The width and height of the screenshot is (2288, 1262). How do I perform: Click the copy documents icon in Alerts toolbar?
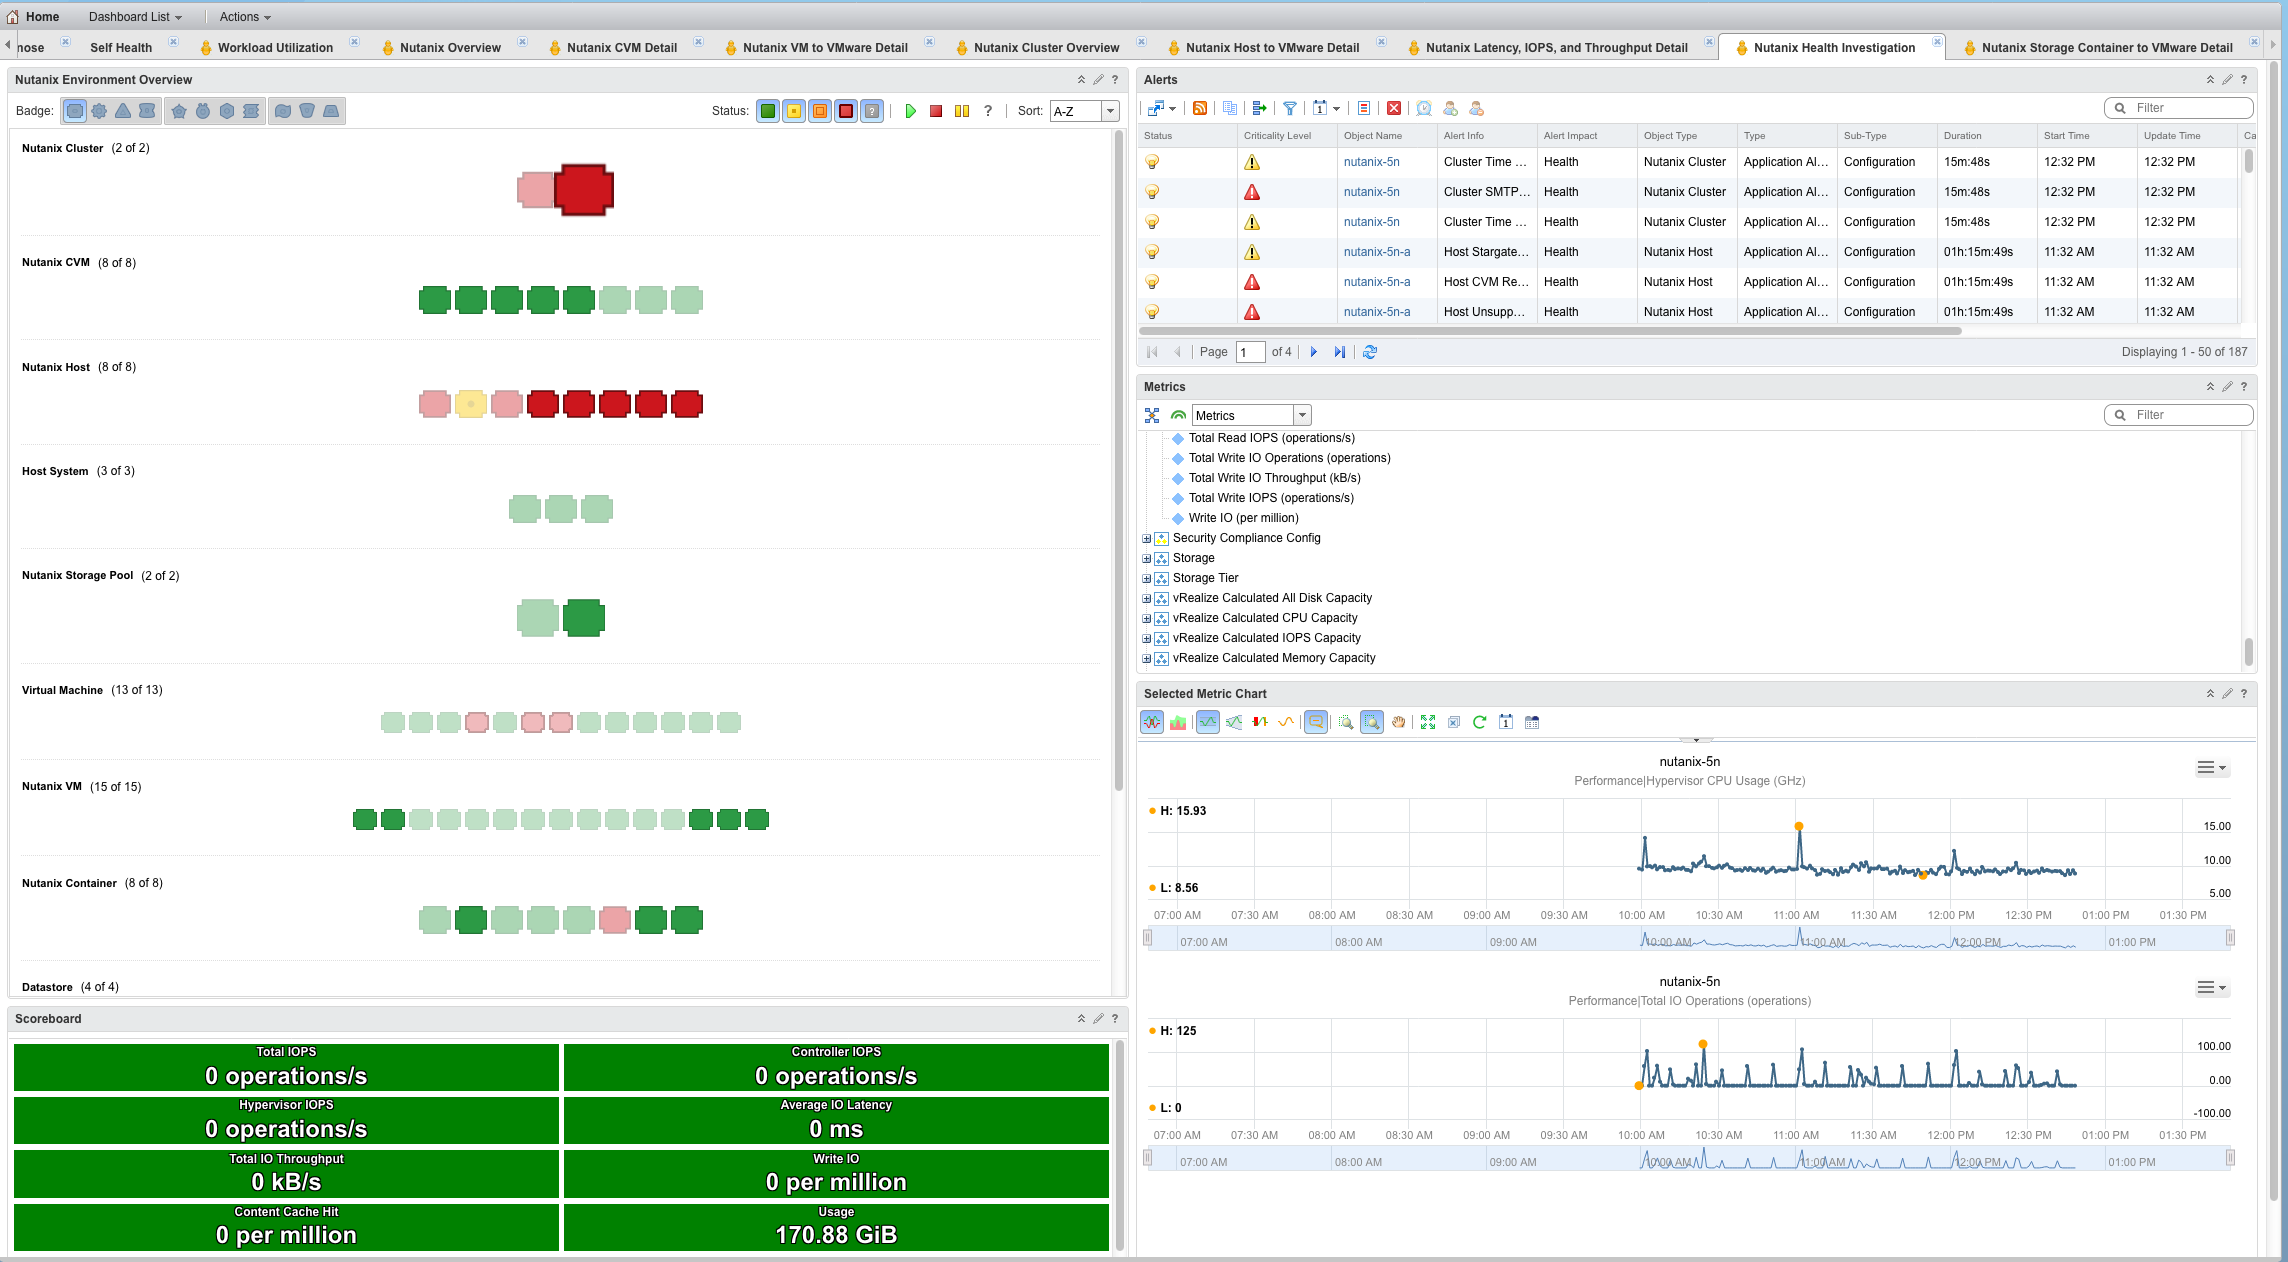1230,108
